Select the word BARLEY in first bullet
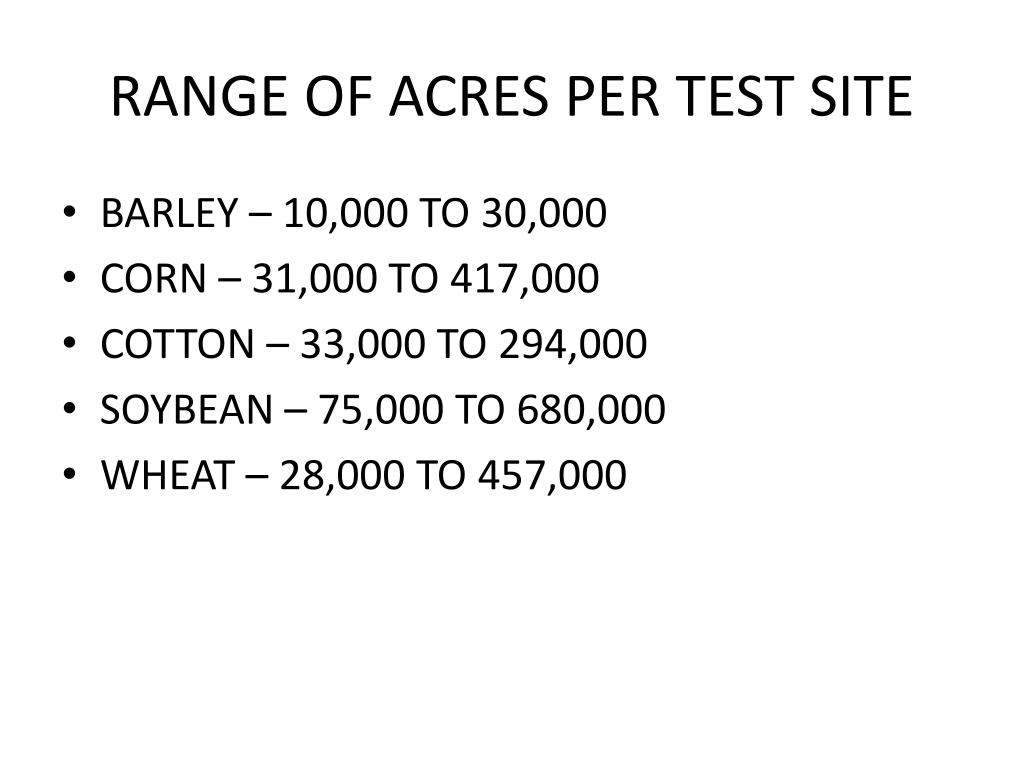 [x=169, y=213]
